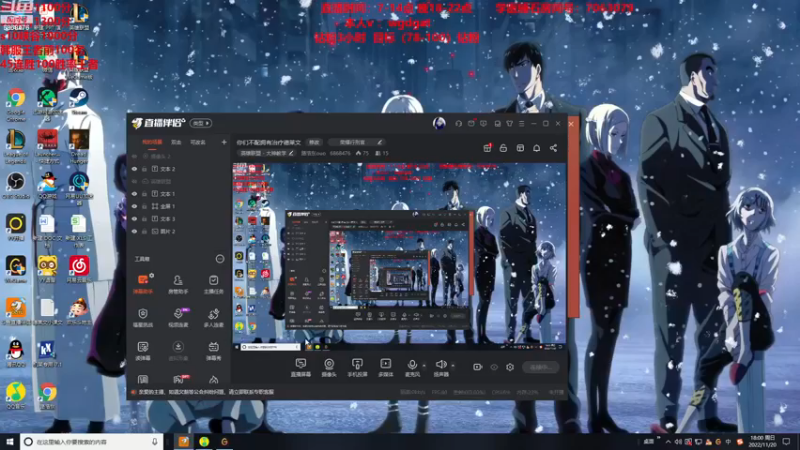Click the bottom notice bar message
Viewport: 800px width, 450px height.
pos(207,392)
